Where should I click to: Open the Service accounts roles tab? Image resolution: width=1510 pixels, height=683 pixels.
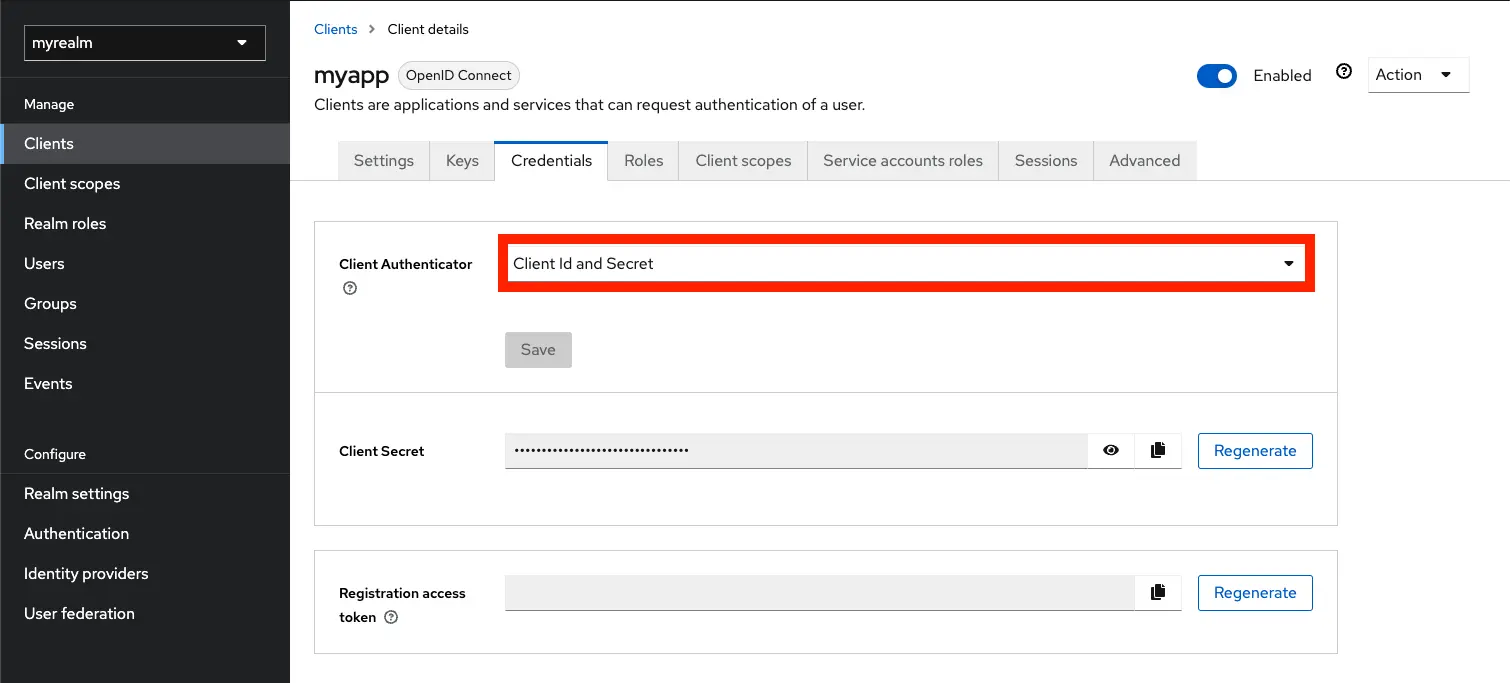pyautogui.click(x=902, y=160)
